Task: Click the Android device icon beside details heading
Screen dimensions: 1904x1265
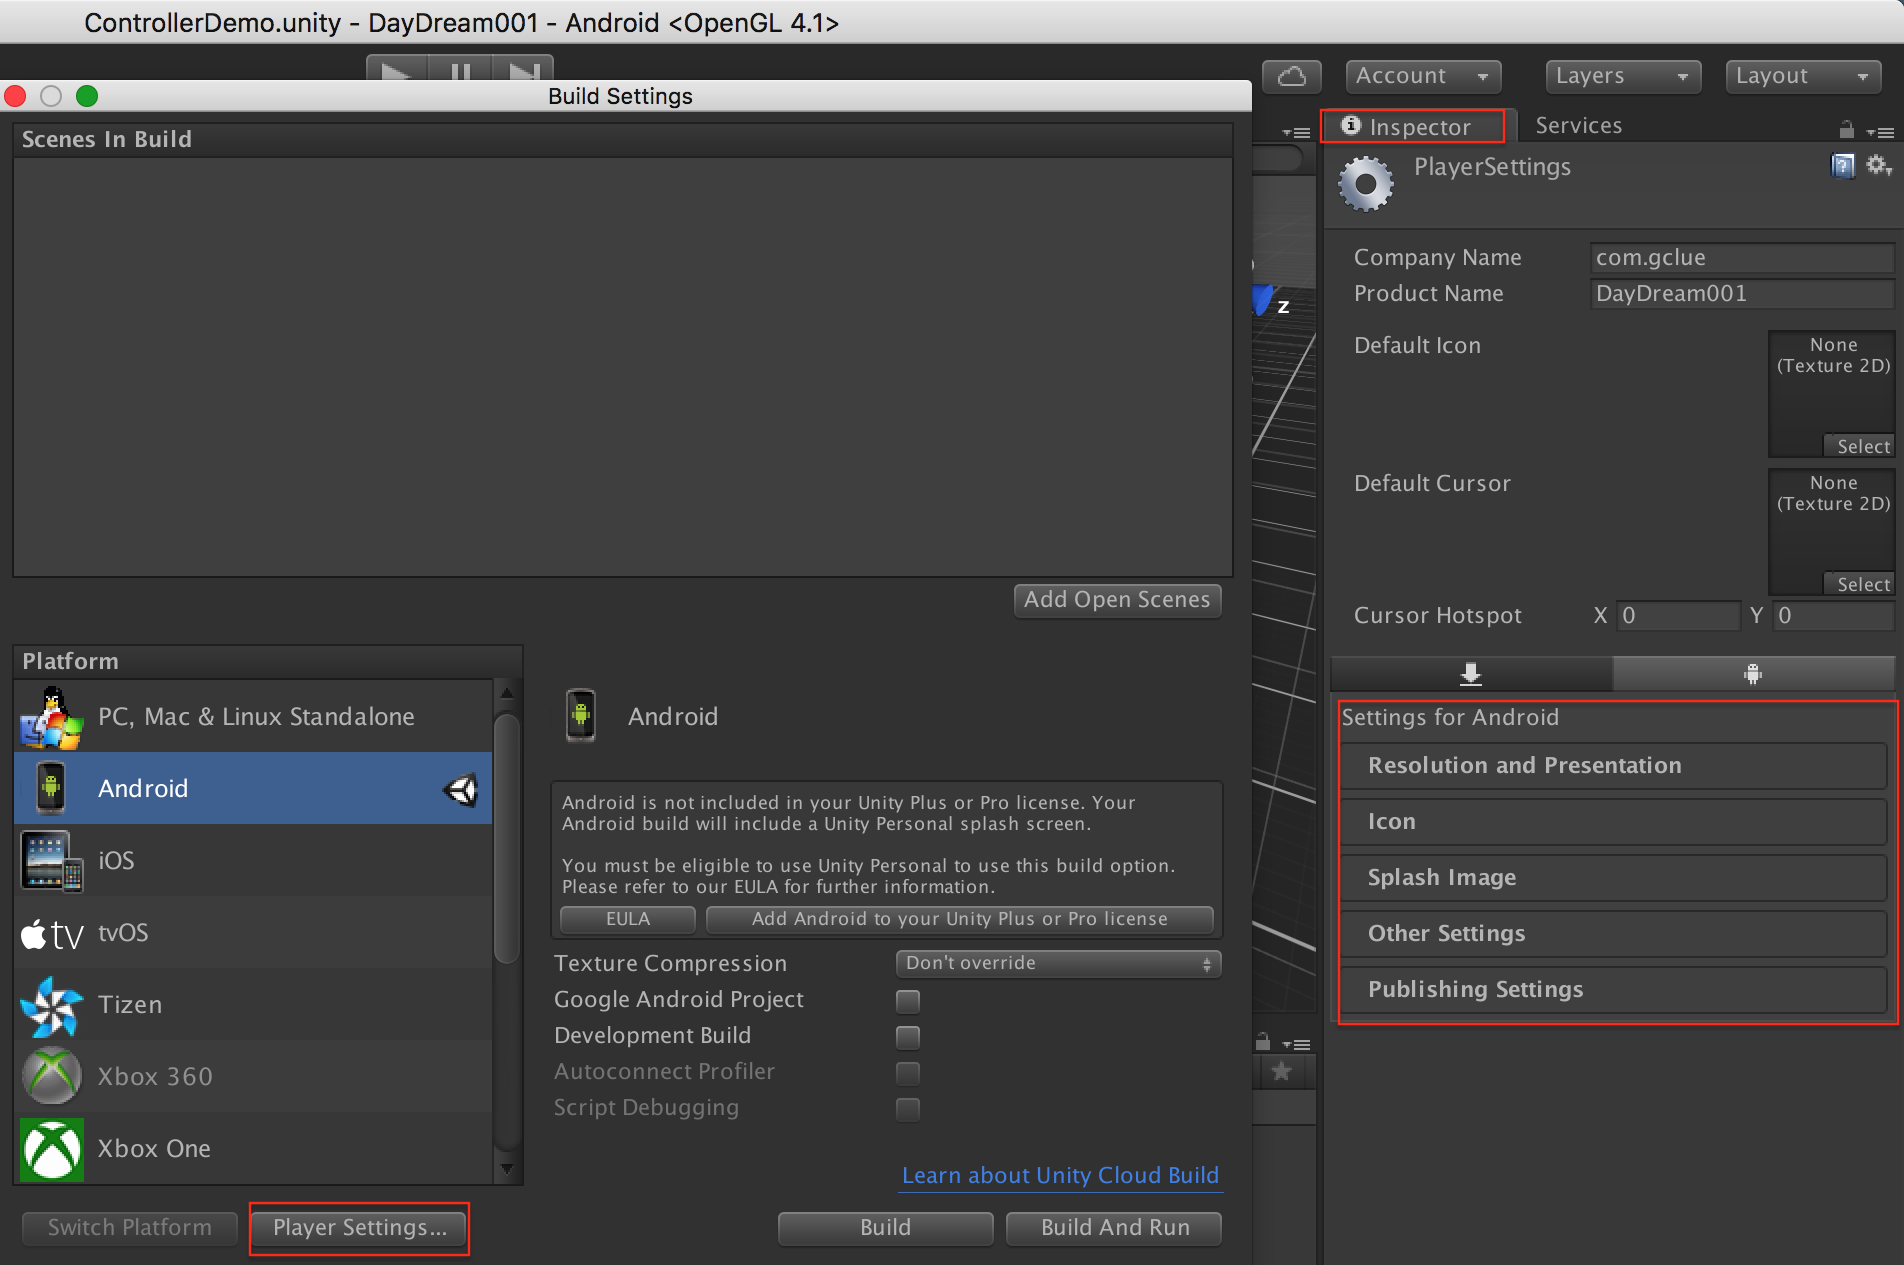Action: (x=581, y=716)
